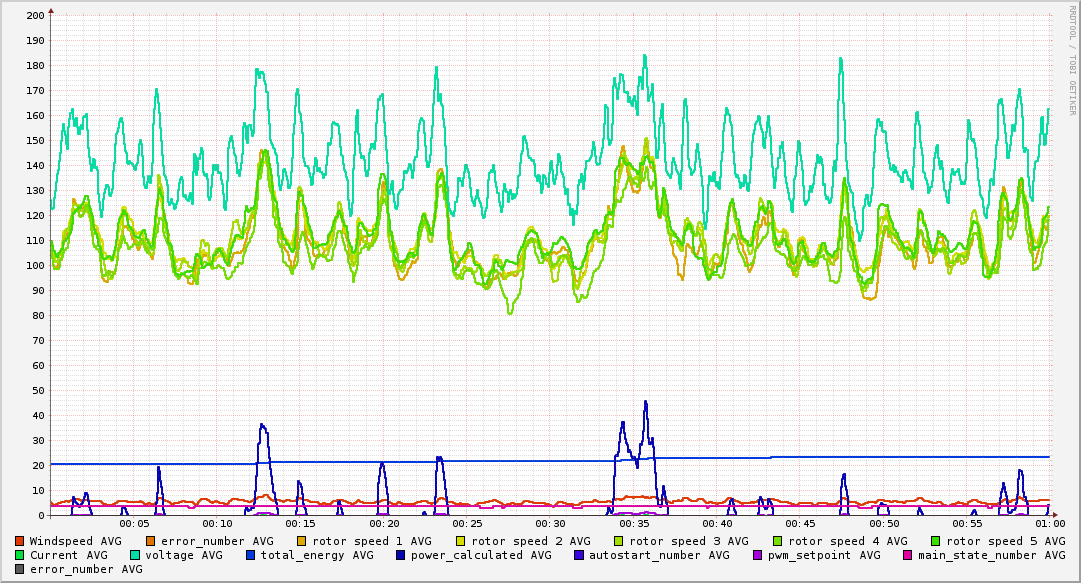This screenshot has width=1081, height=583.
Task: Click the 01:00 time axis label
Action: (x=1051, y=524)
